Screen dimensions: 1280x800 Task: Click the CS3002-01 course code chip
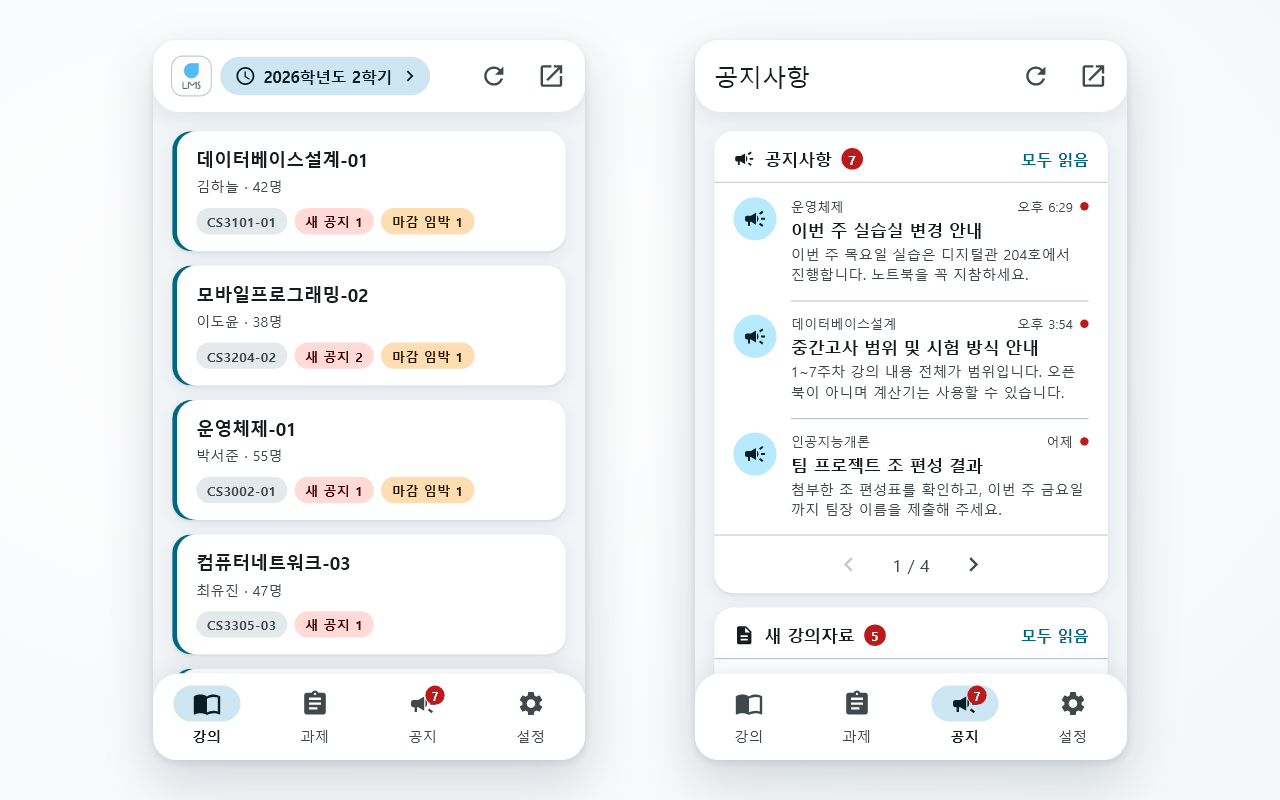(242, 491)
